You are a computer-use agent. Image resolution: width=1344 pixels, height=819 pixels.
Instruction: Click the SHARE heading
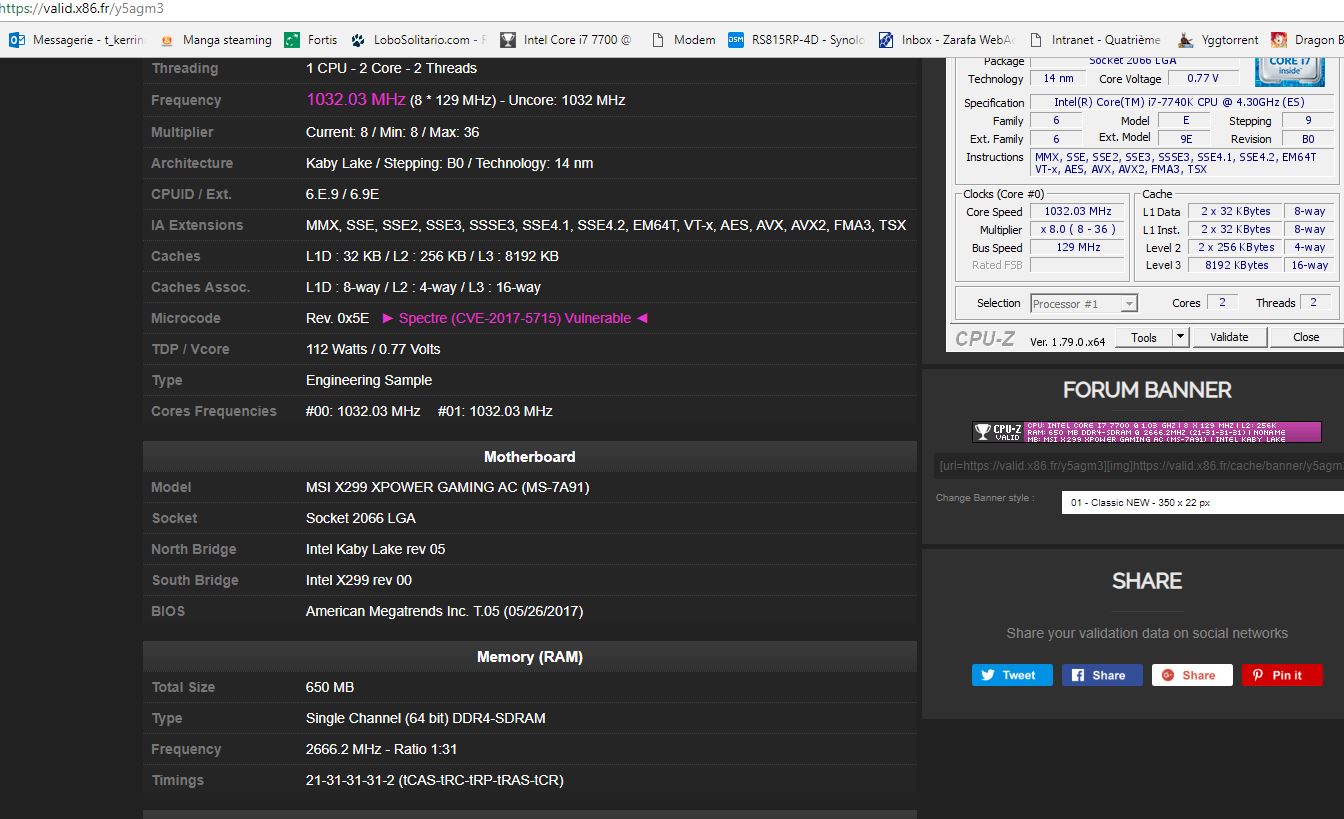point(1147,581)
